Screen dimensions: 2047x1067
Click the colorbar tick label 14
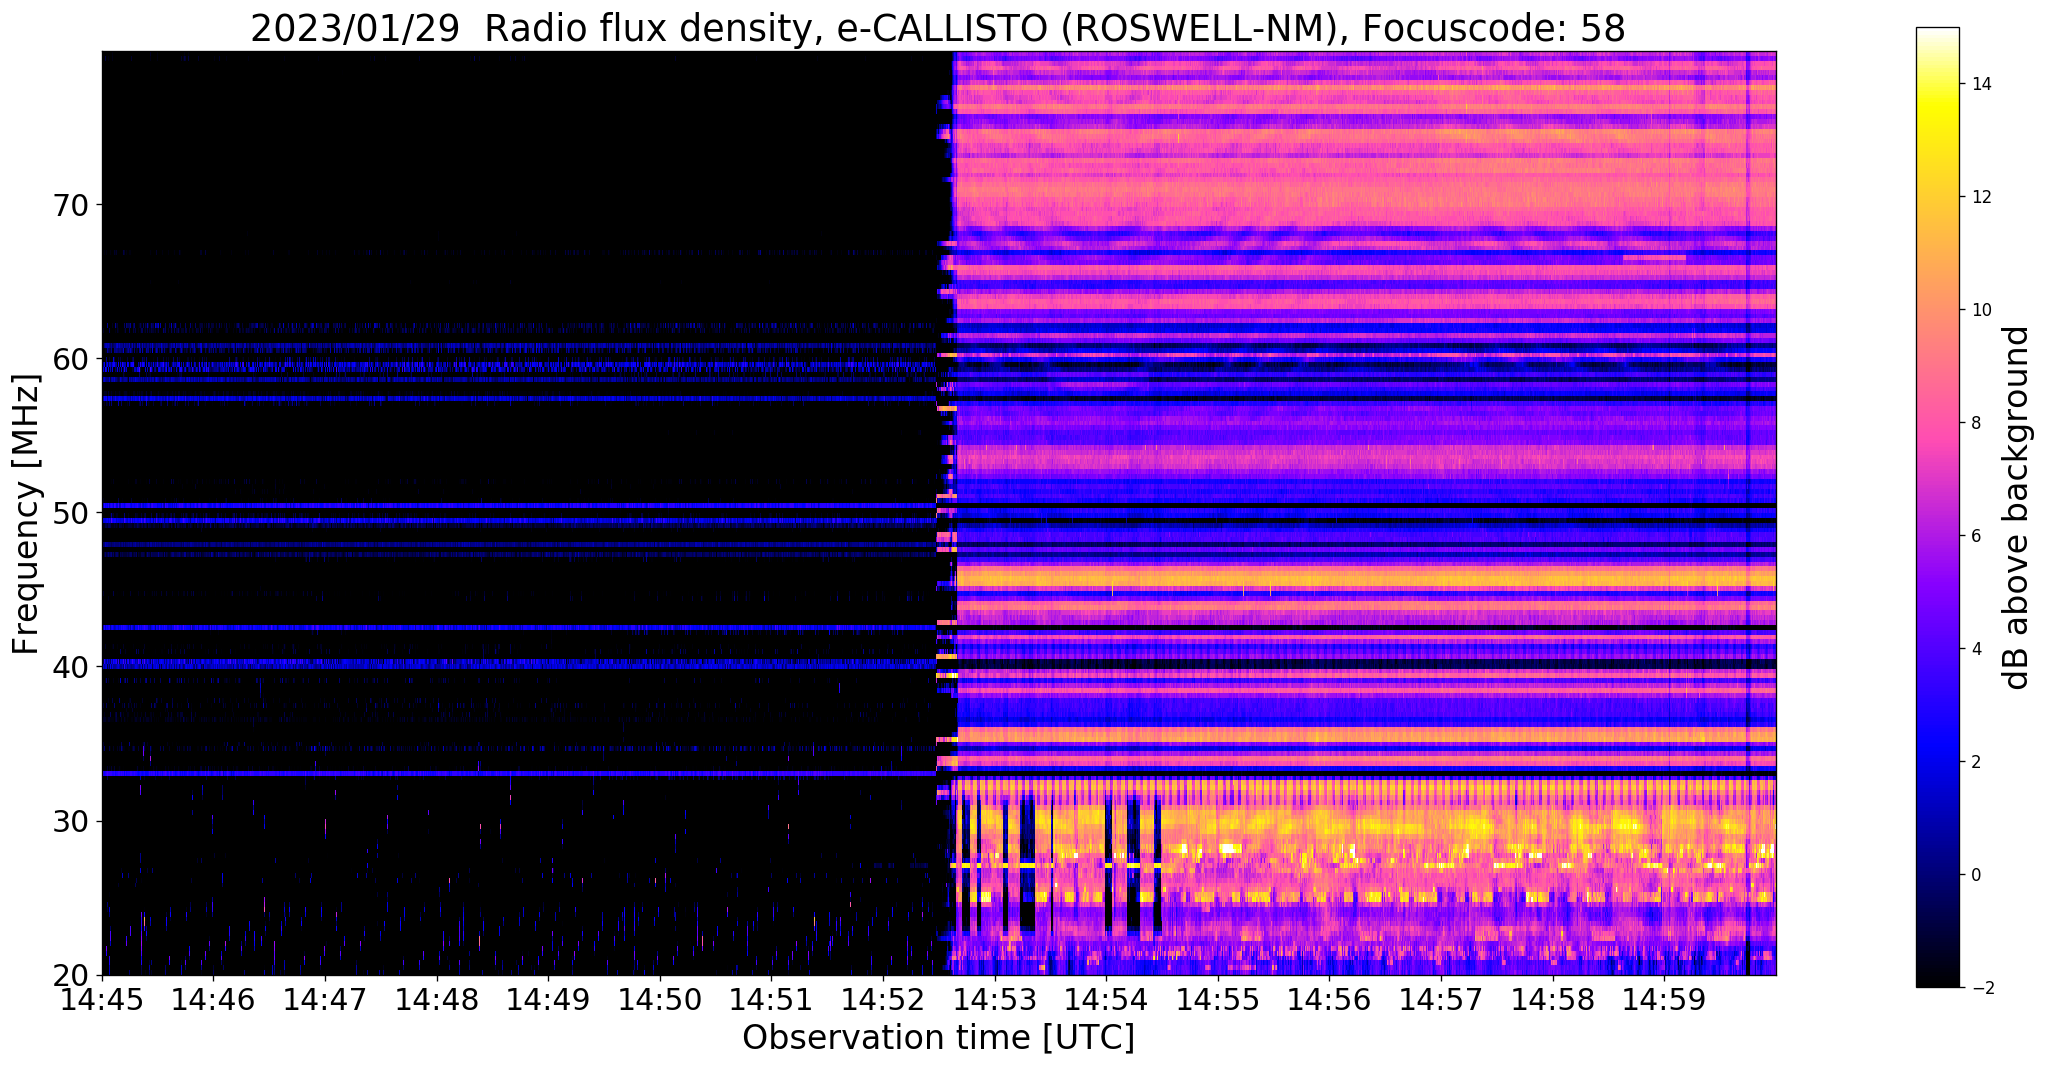[1979, 84]
